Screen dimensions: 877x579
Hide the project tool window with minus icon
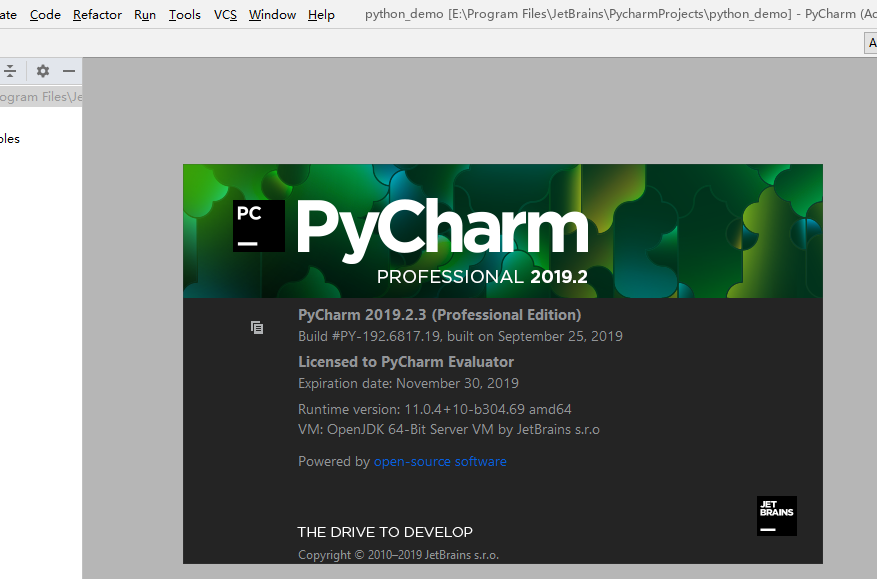click(69, 71)
